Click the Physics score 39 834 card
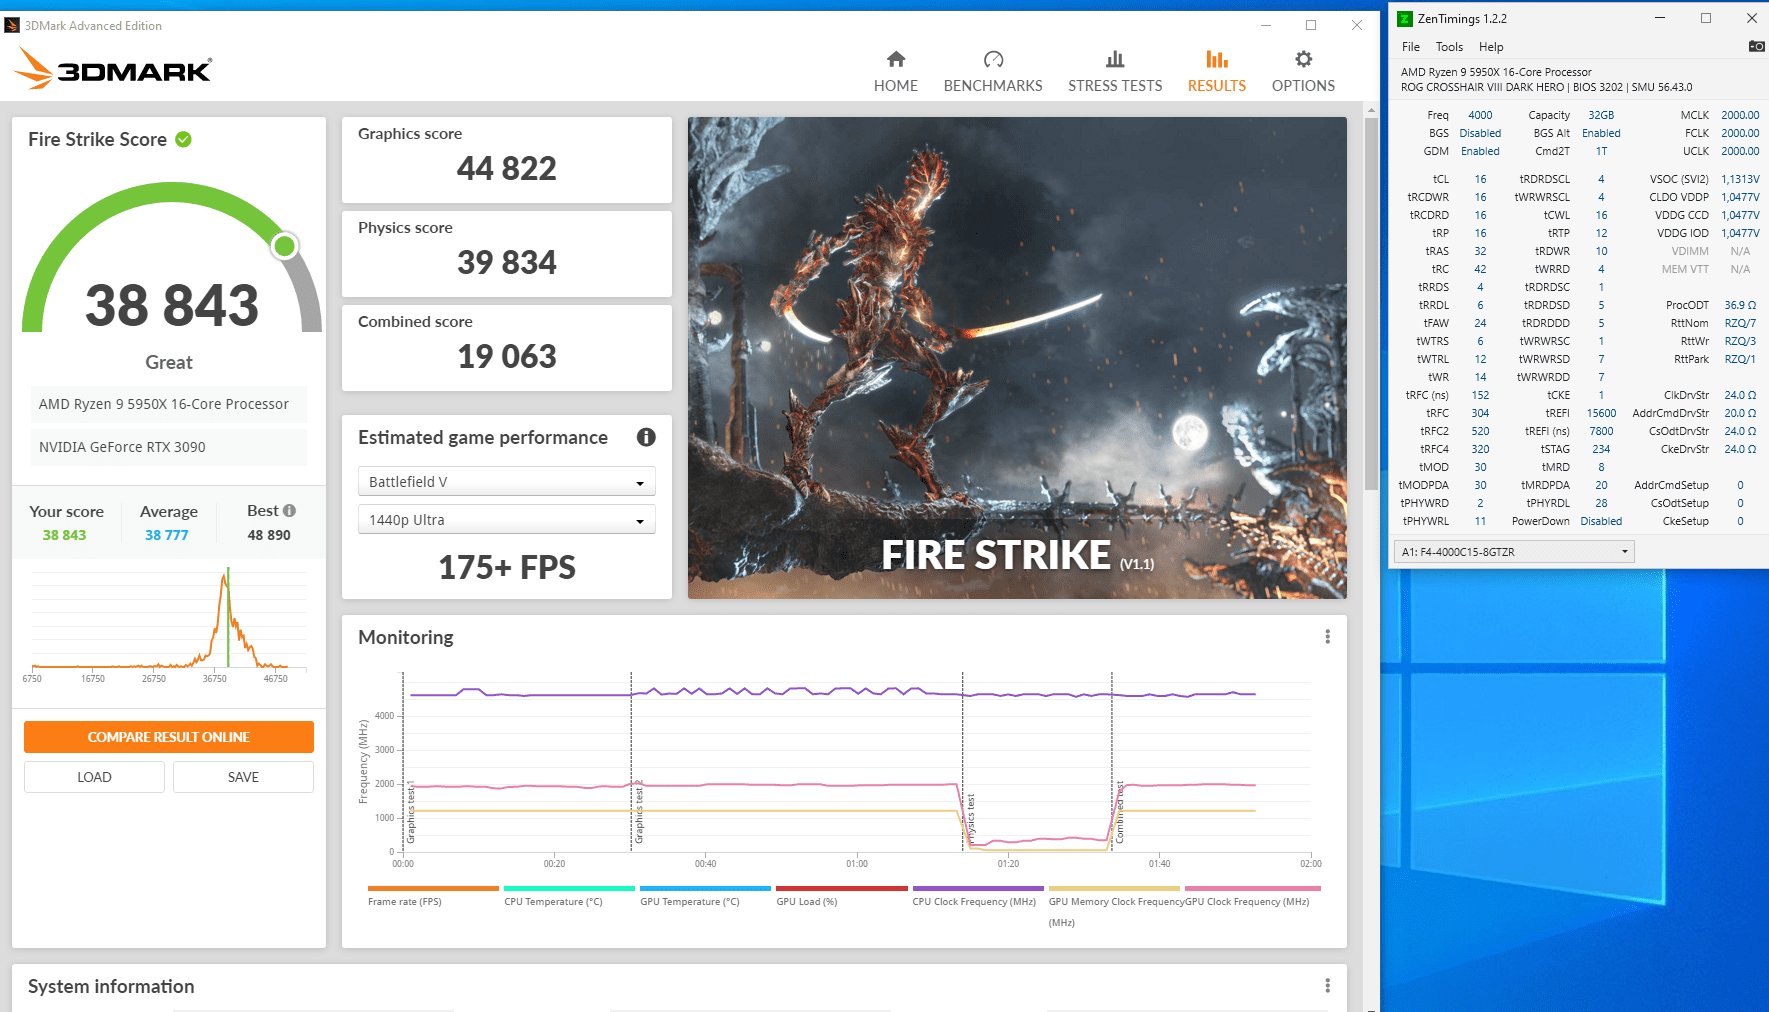The height and width of the screenshot is (1012, 1769). 506,254
